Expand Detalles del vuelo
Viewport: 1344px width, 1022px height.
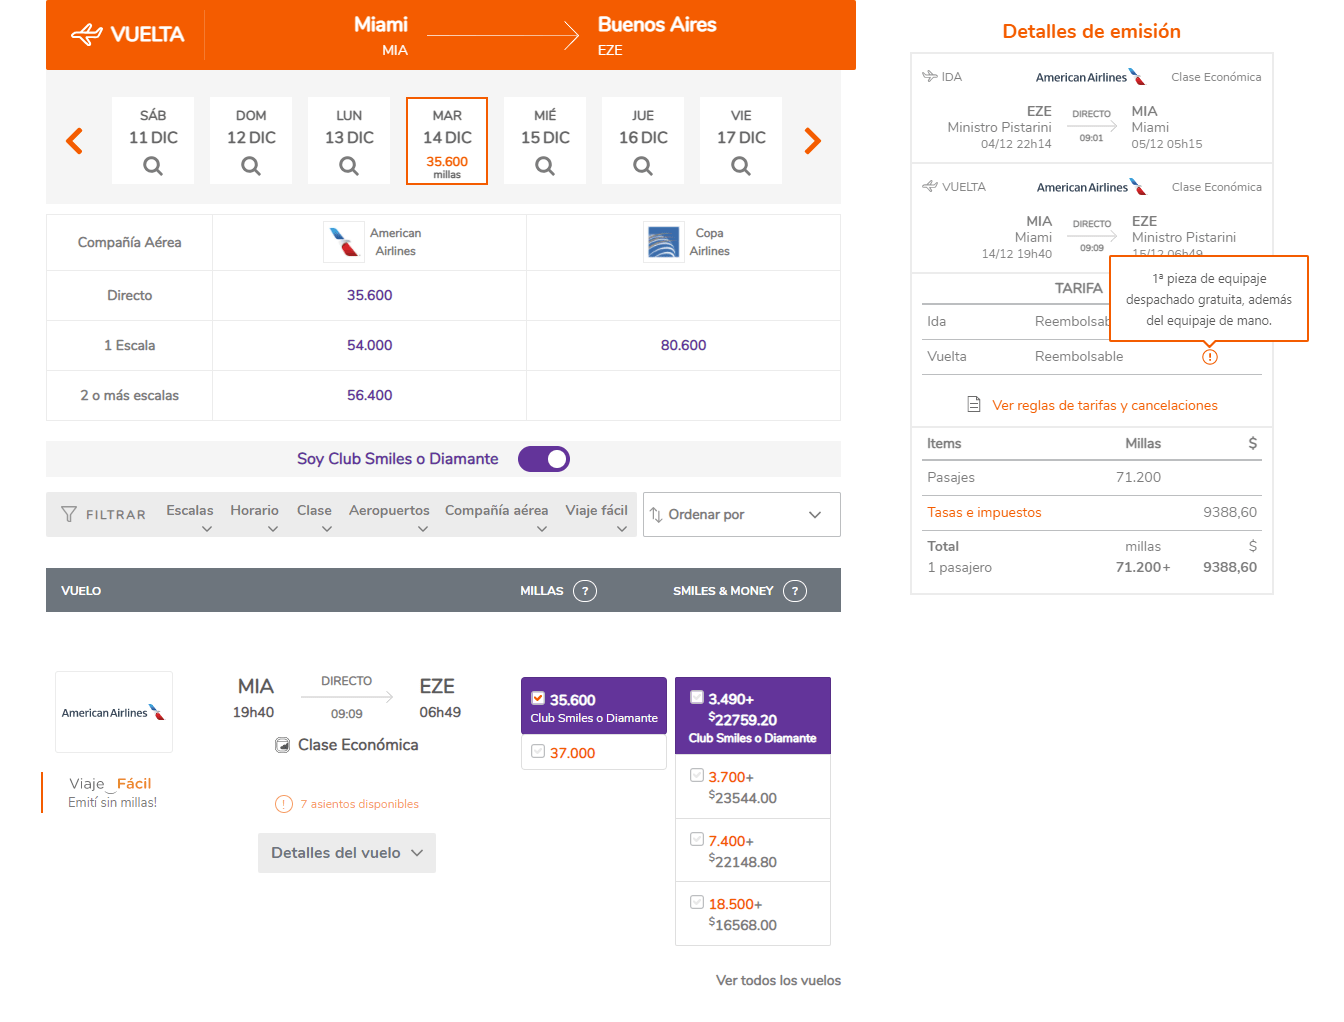347,853
